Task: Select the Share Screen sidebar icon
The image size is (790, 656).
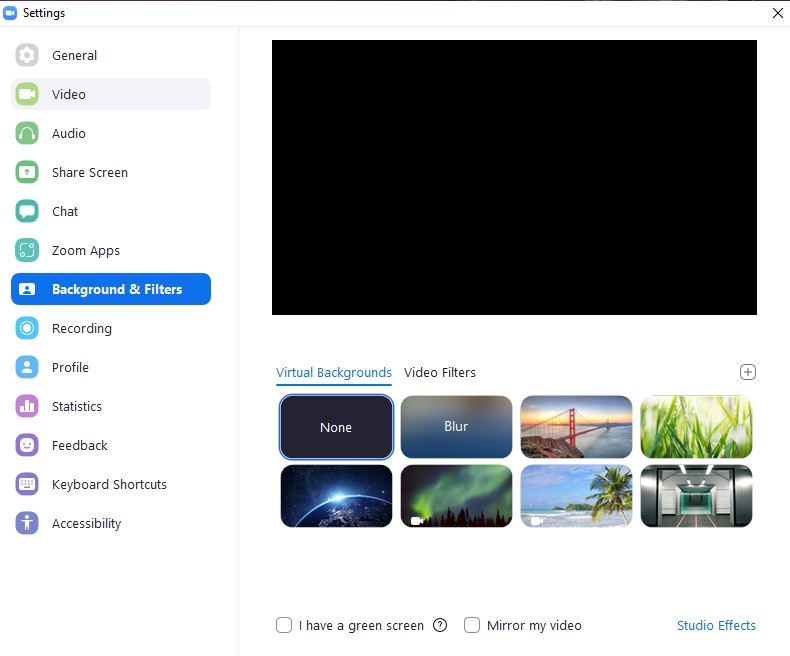Action: click(27, 173)
